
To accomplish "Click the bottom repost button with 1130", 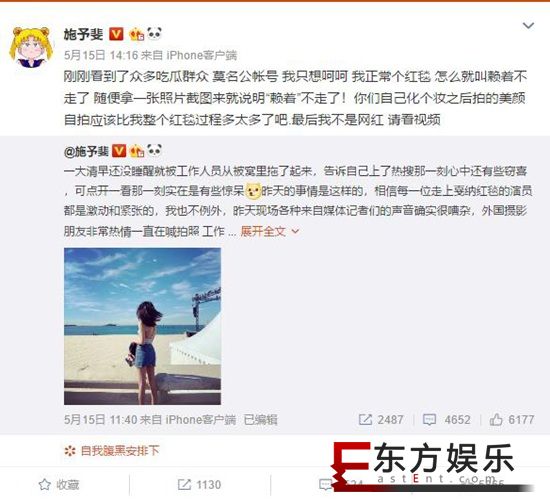I will tap(199, 484).
